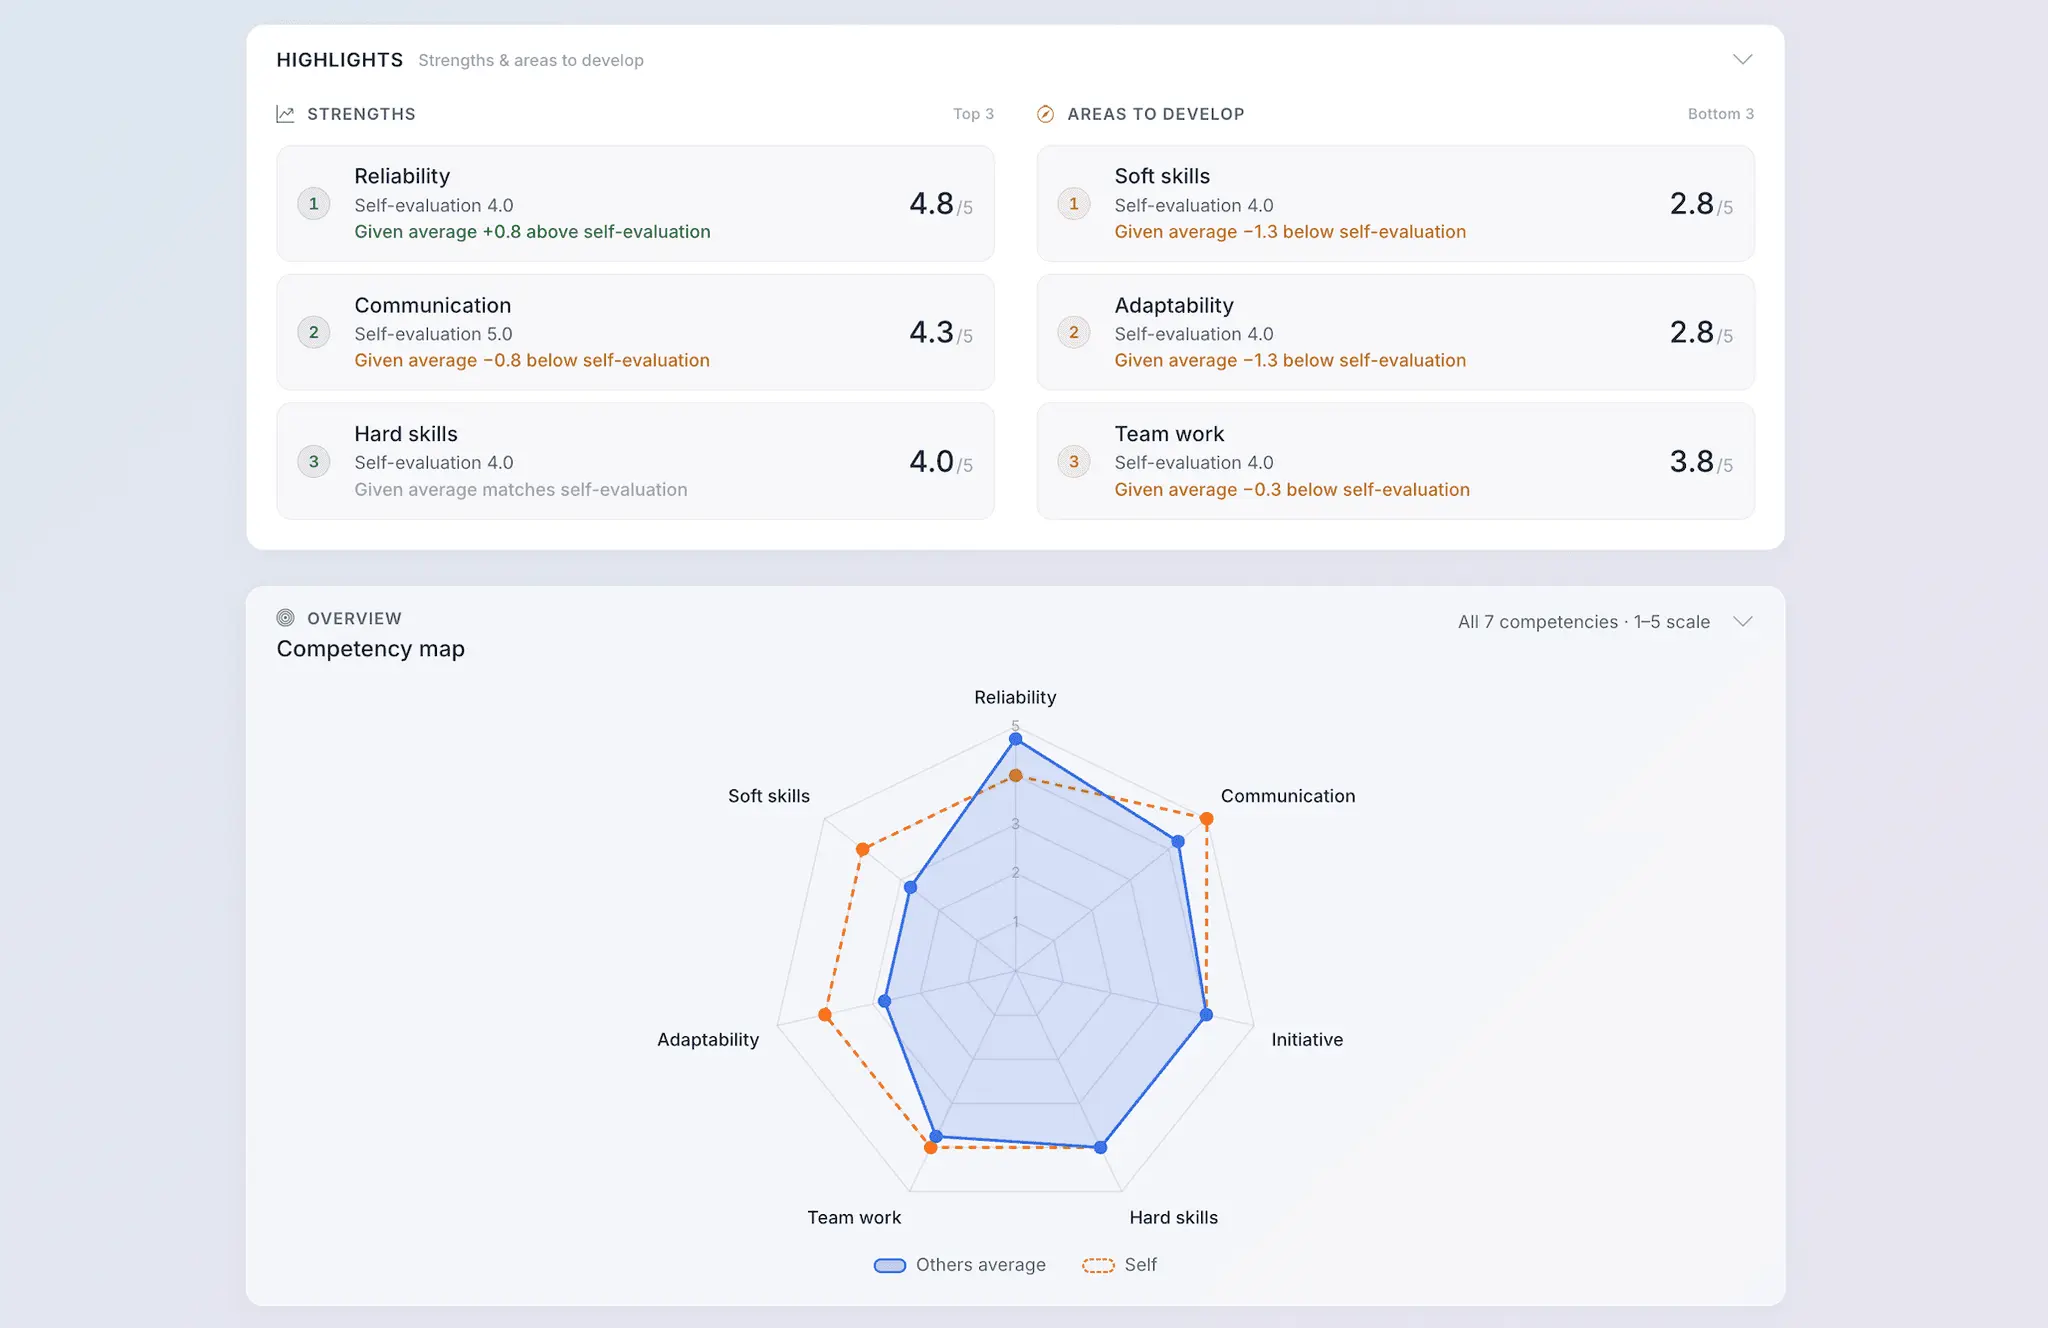Screen dimensions: 2048x1328
Task: Click the blue Initiative point on radar
Action: pyautogui.click(x=1206, y=1015)
